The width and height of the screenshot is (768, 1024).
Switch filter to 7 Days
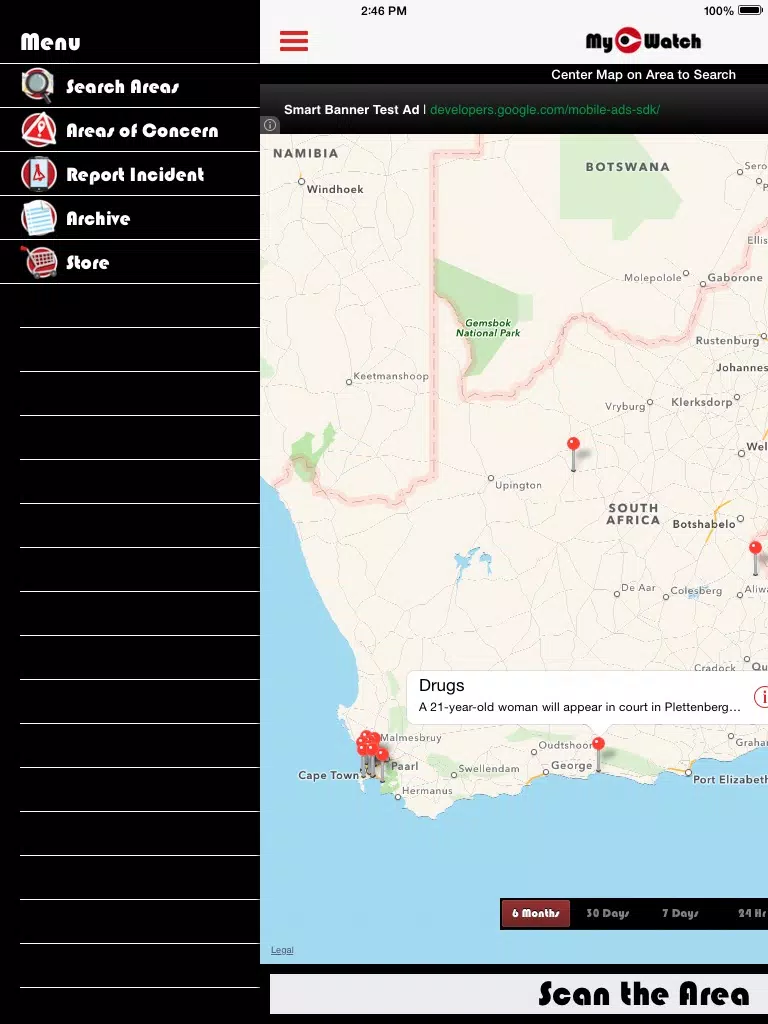[x=680, y=913]
